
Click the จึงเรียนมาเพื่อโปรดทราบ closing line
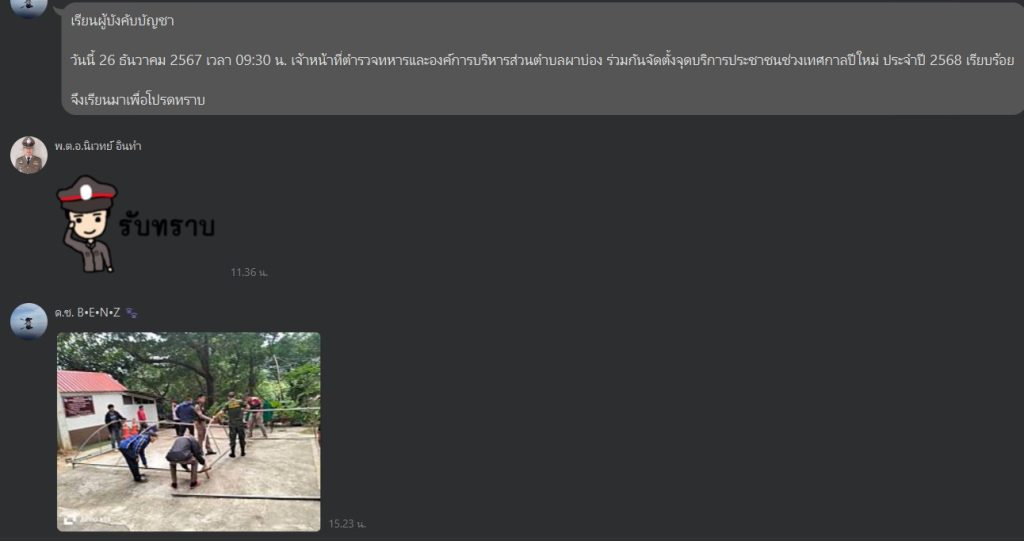click(138, 101)
